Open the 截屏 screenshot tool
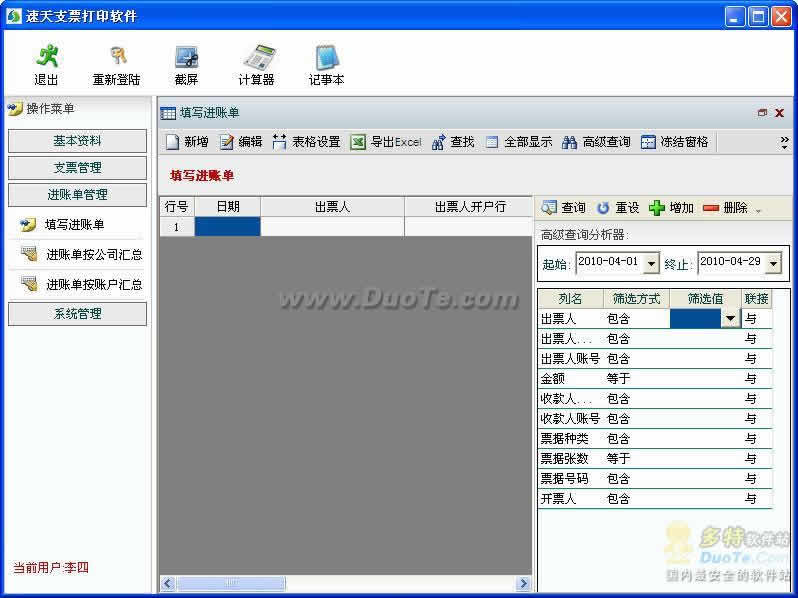This screenshot has width=798, height=598. (186, 65)
